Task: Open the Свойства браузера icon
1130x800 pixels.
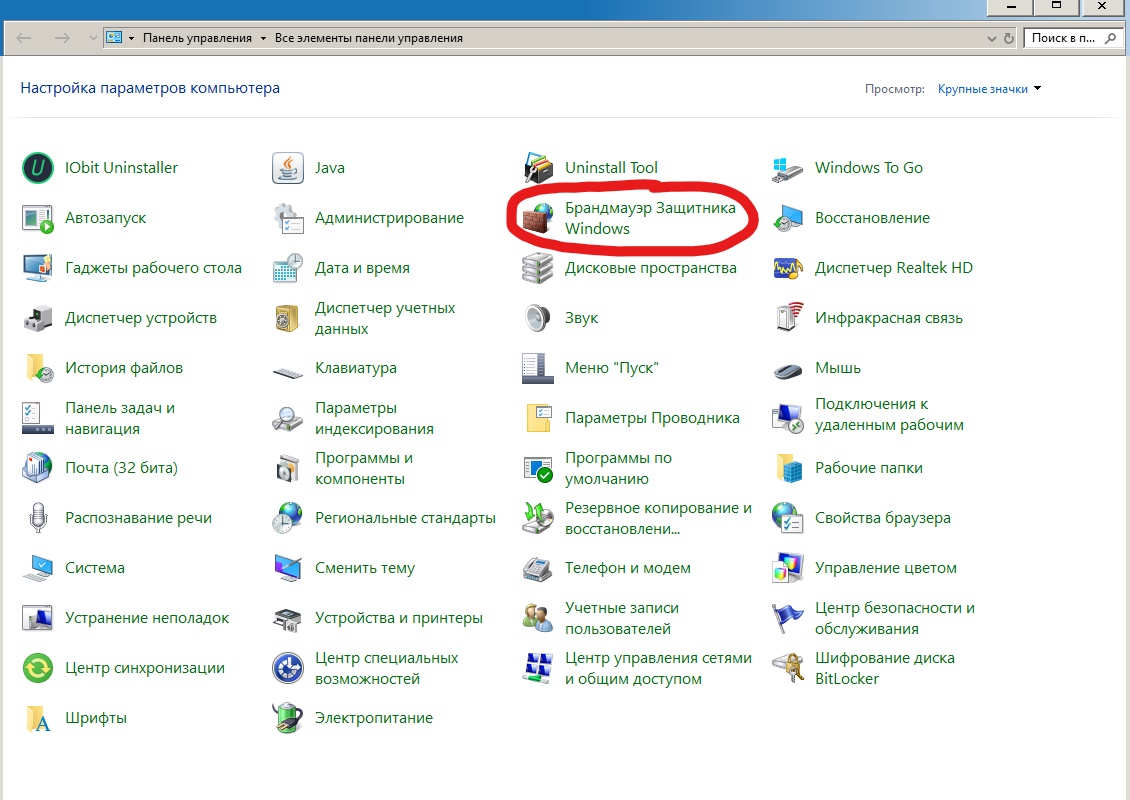Action: pos(788,517)
